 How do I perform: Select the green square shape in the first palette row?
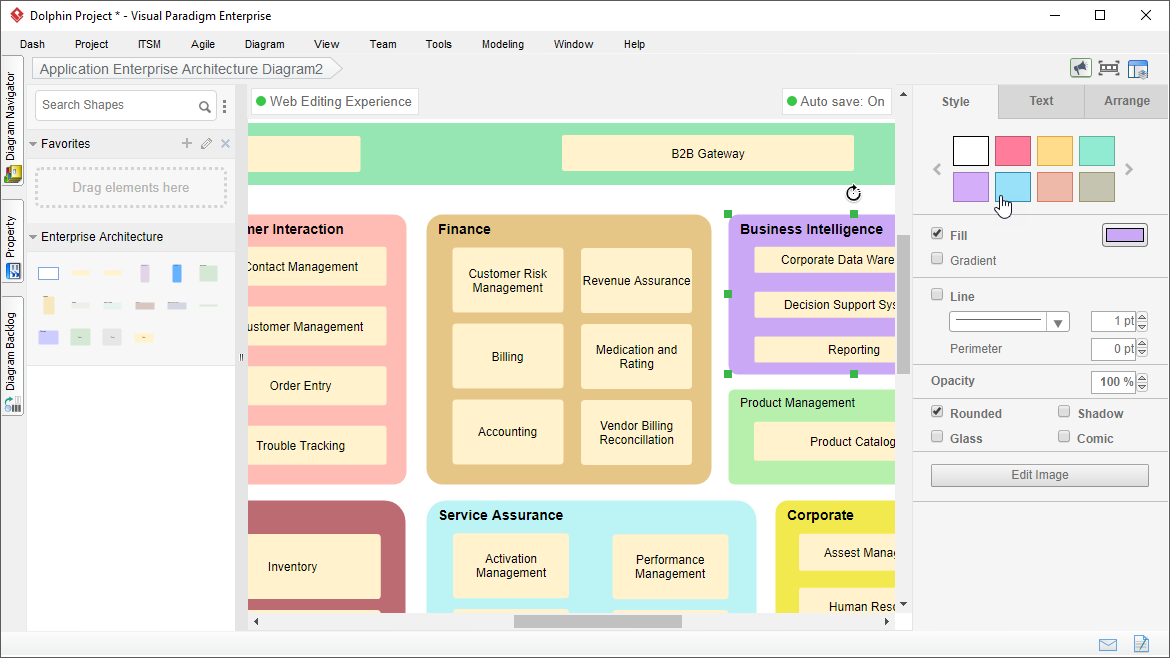click(209, 273)
